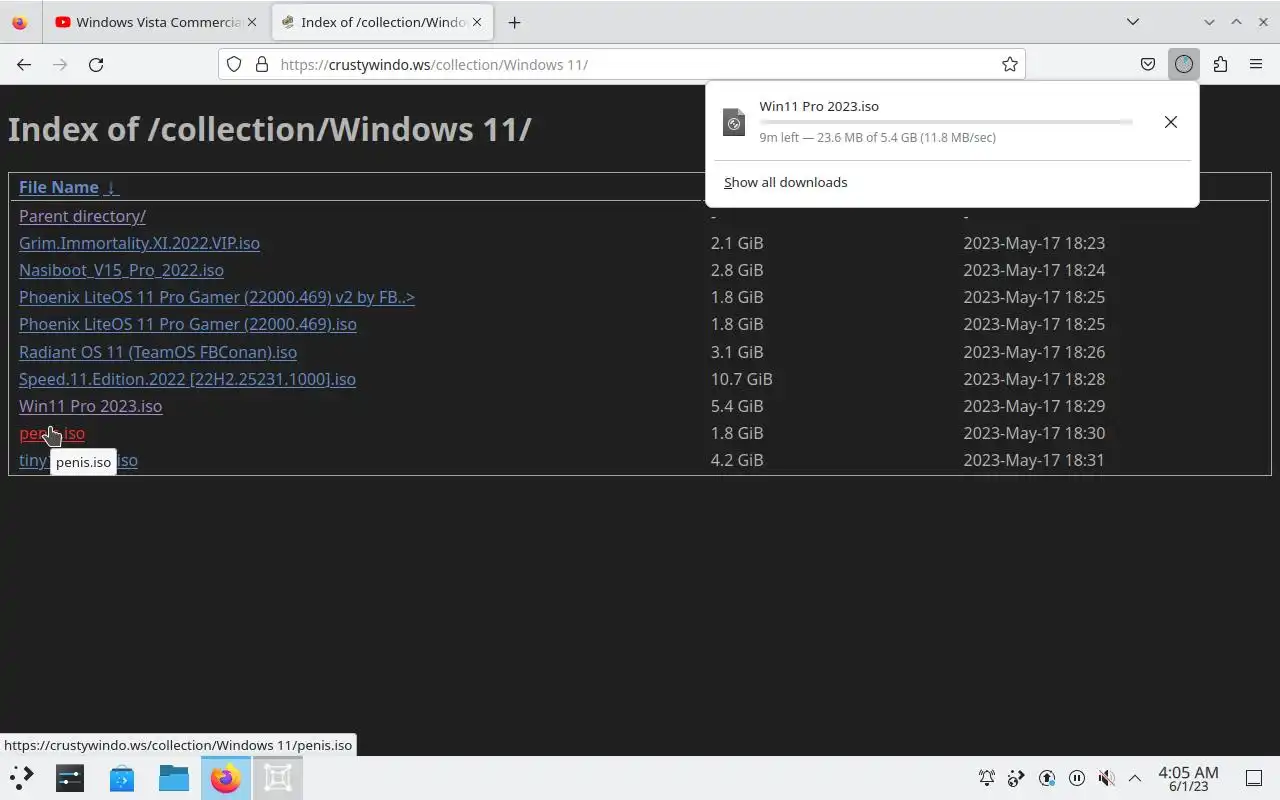The height and width of the screenshot is (800, 1280).
Task: Open the system settings taskbar icon
Action: point(70,777)
